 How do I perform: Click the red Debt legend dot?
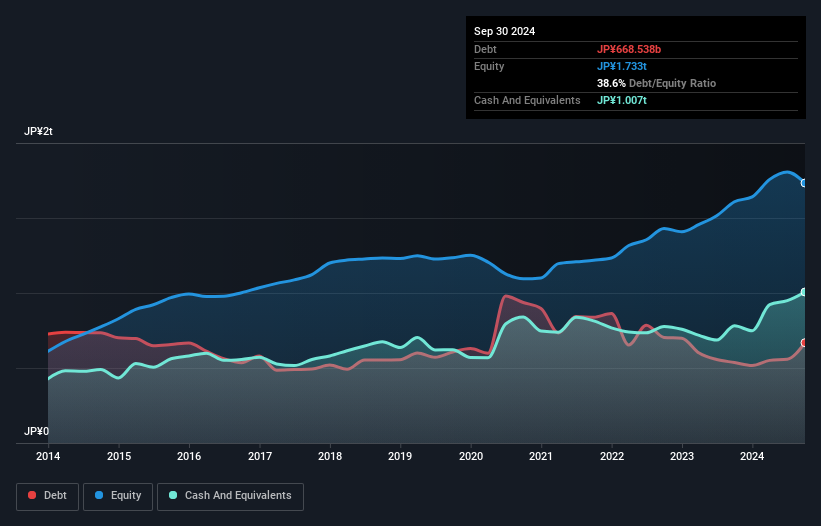(32, 495)
